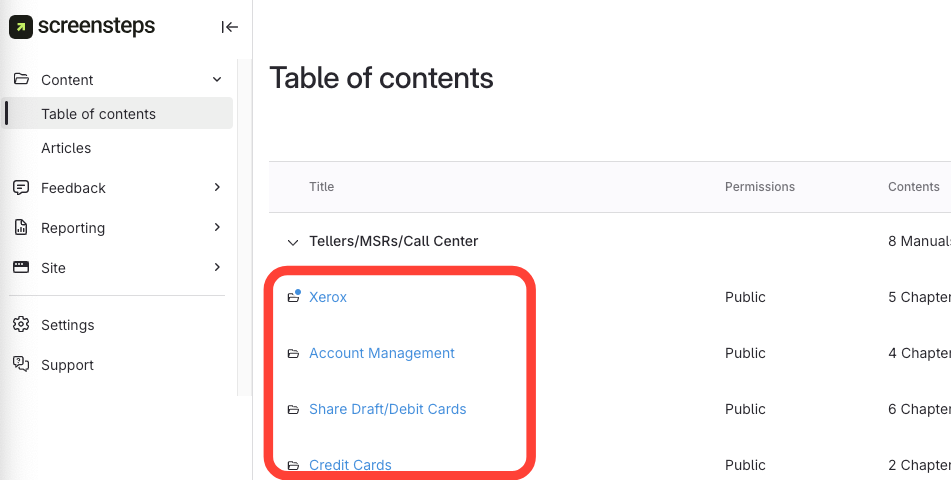Click the Xerox manual folder icon

294,297
